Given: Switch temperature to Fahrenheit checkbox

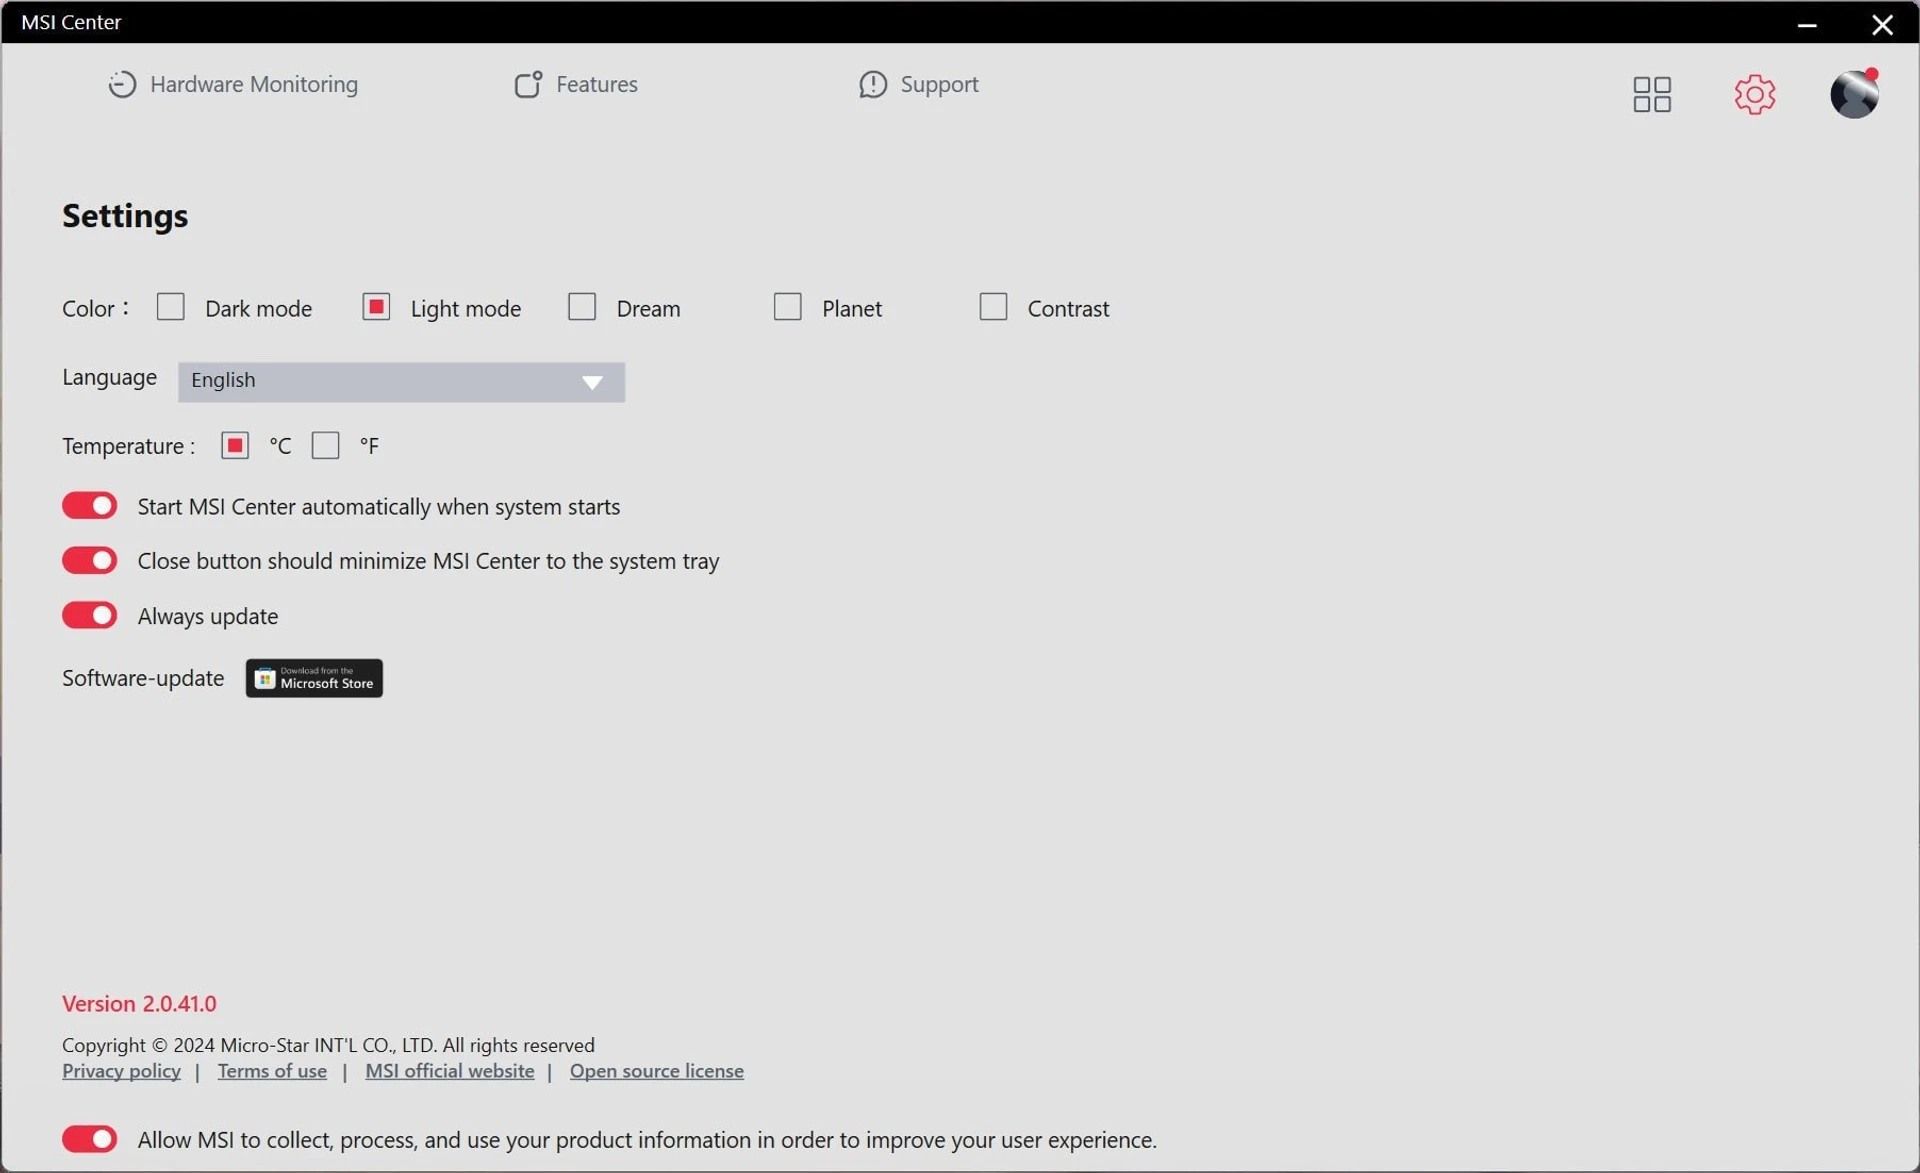Looking at the screenshot, I should click(x=325, y=445).
